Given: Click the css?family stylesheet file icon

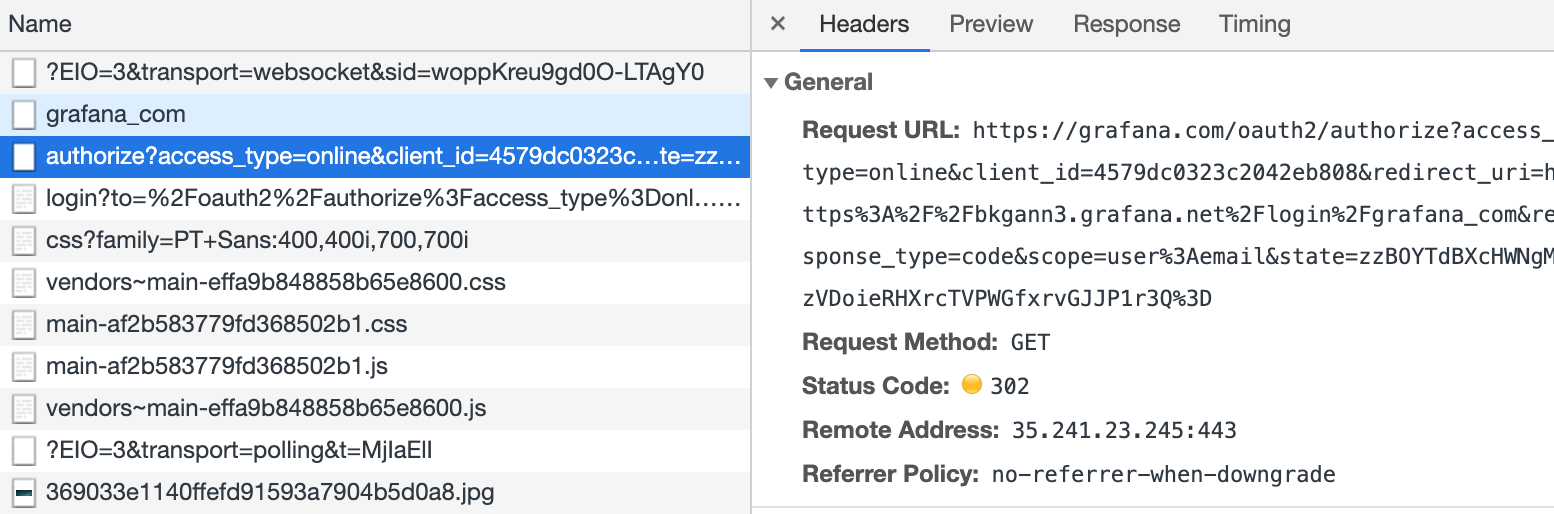Looking at the screenshot, I should click(x=24, y=241).
